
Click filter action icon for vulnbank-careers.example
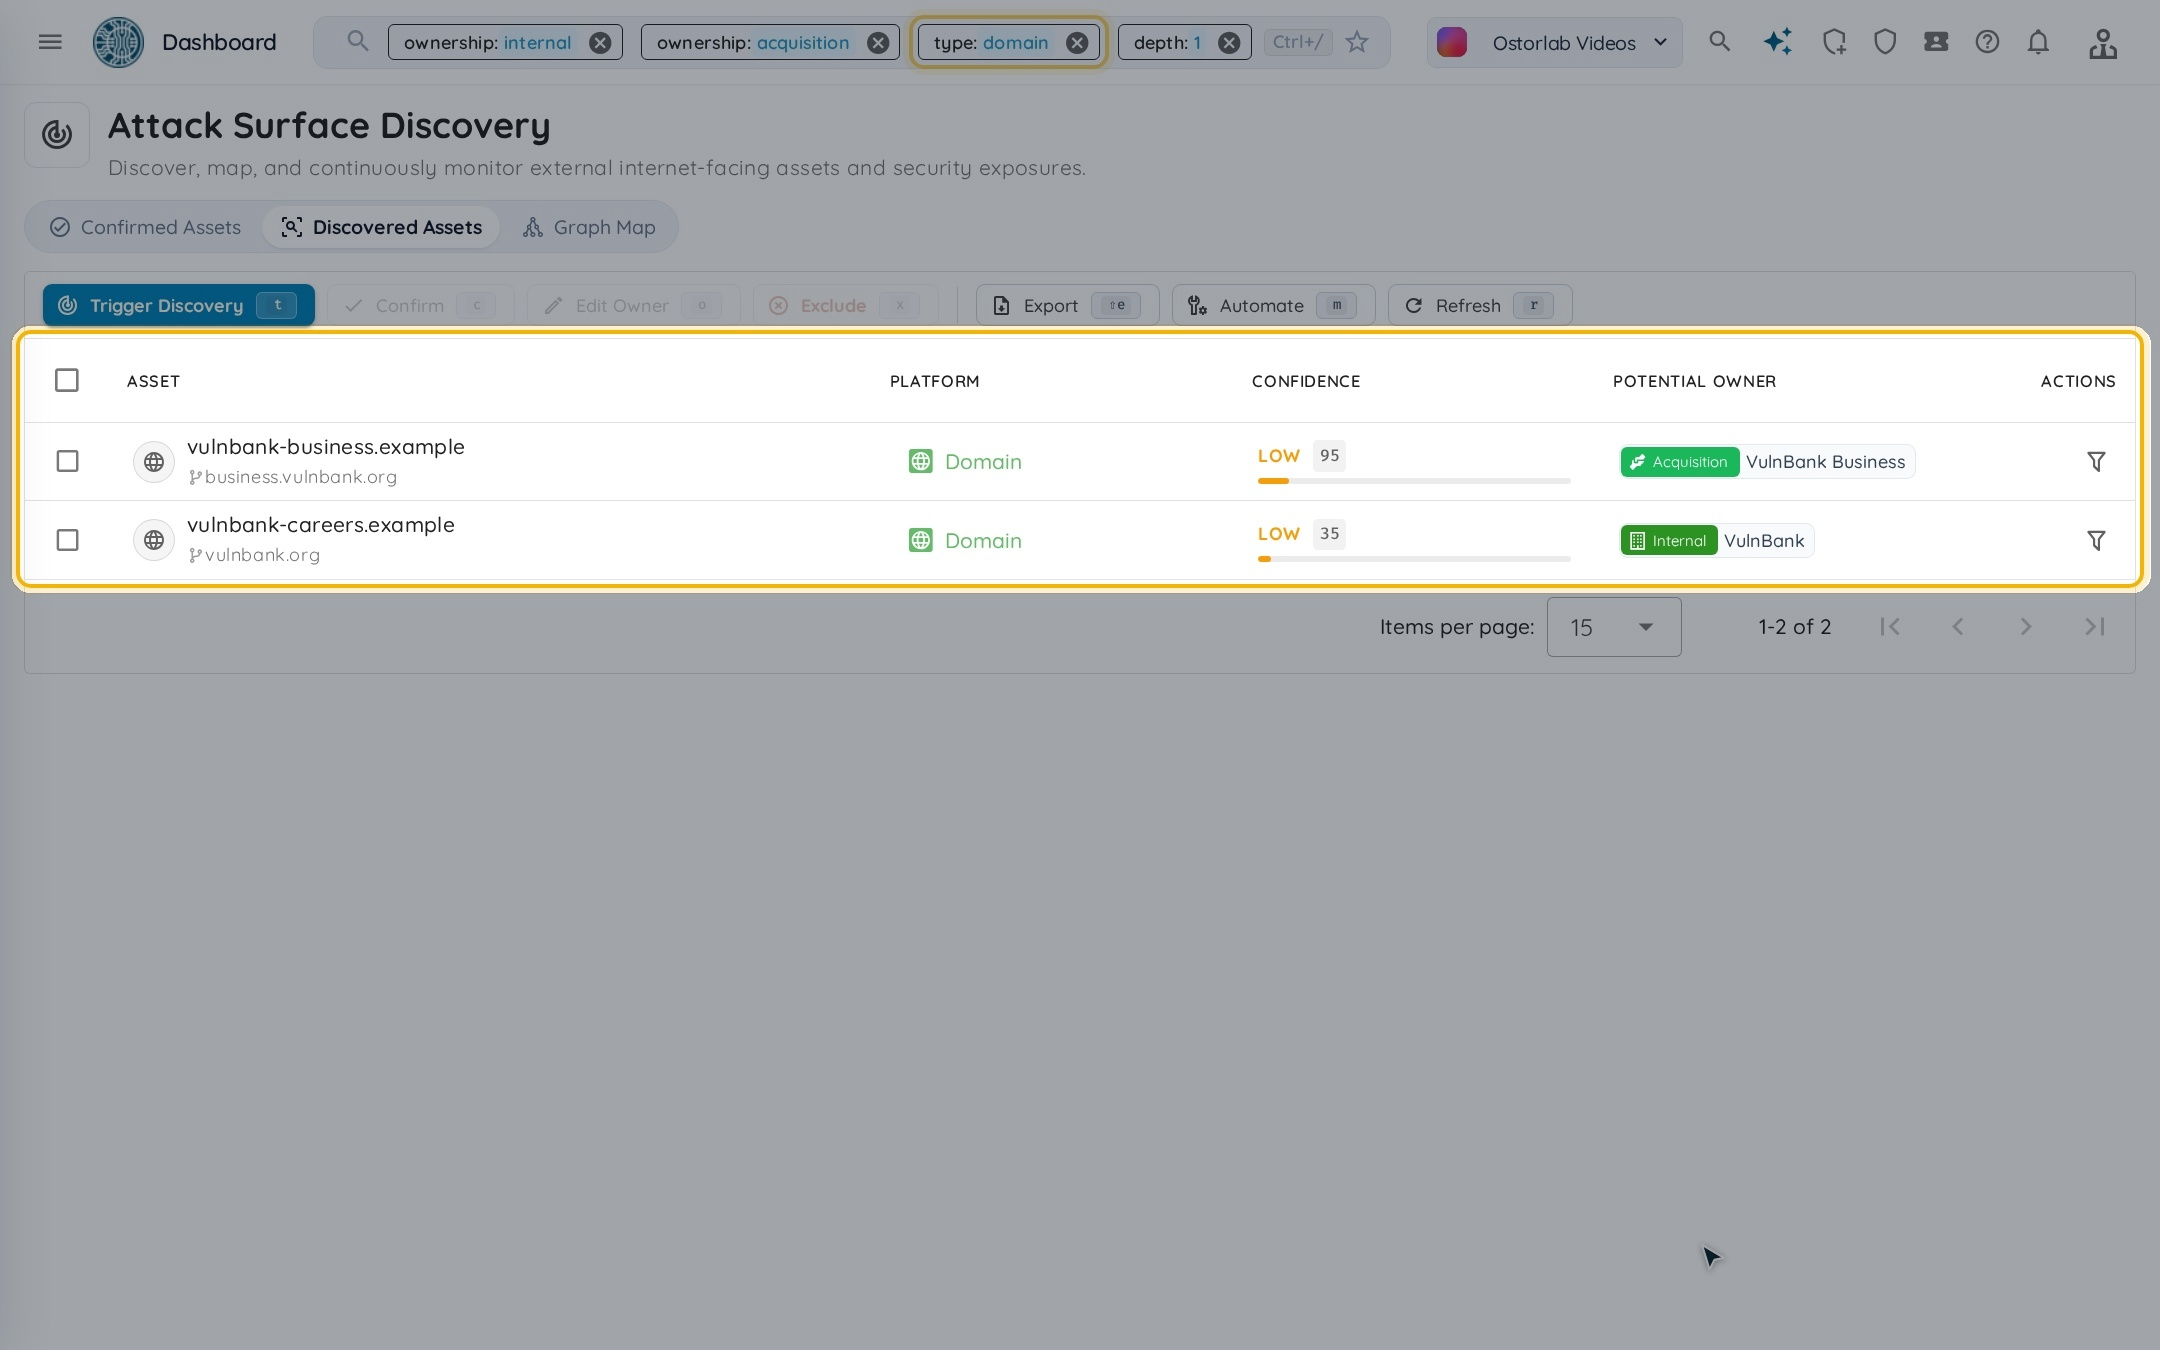[x=2096, y=540]
